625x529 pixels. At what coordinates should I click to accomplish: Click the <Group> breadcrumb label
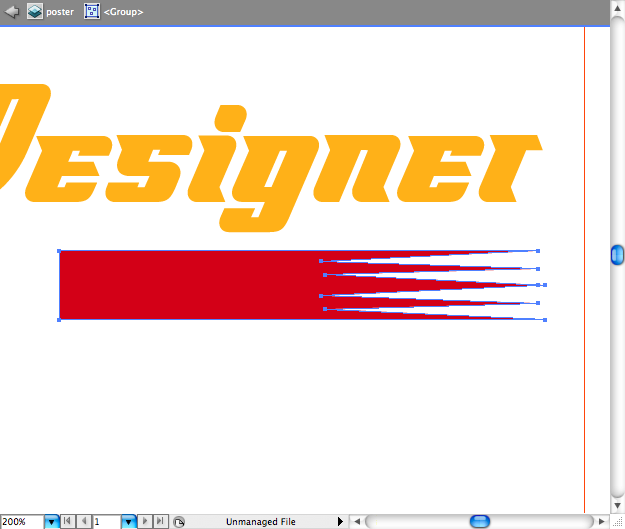123,12
